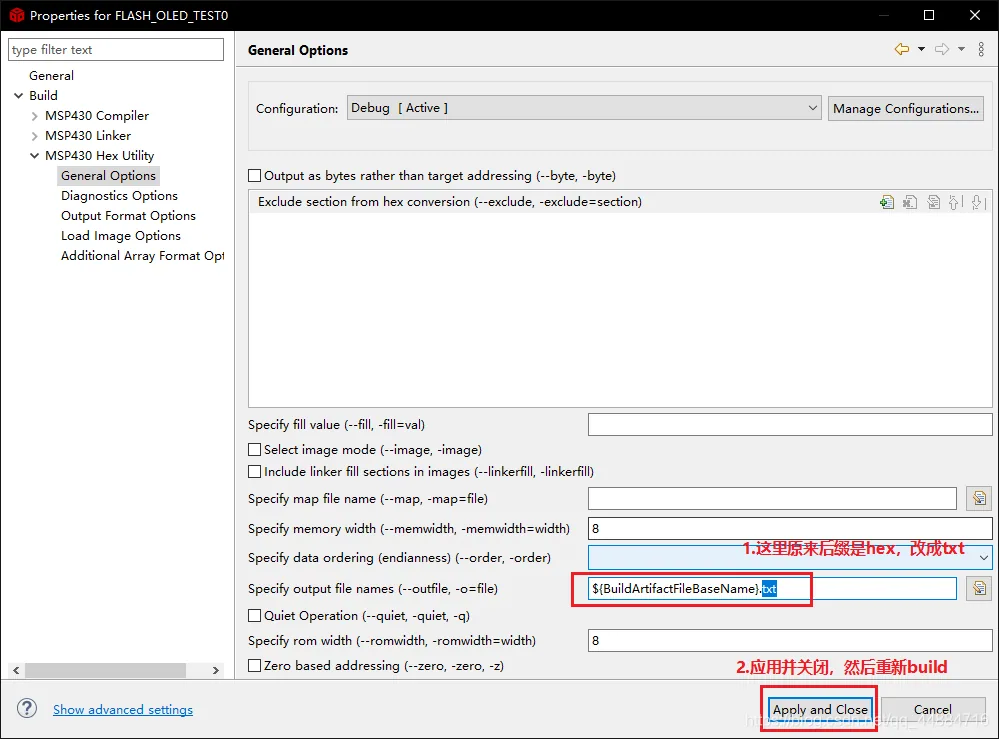Click the Forward navigation arrow icon
Image resolution: width=999 pixels, height=739 pixels.
click(942, 49)
